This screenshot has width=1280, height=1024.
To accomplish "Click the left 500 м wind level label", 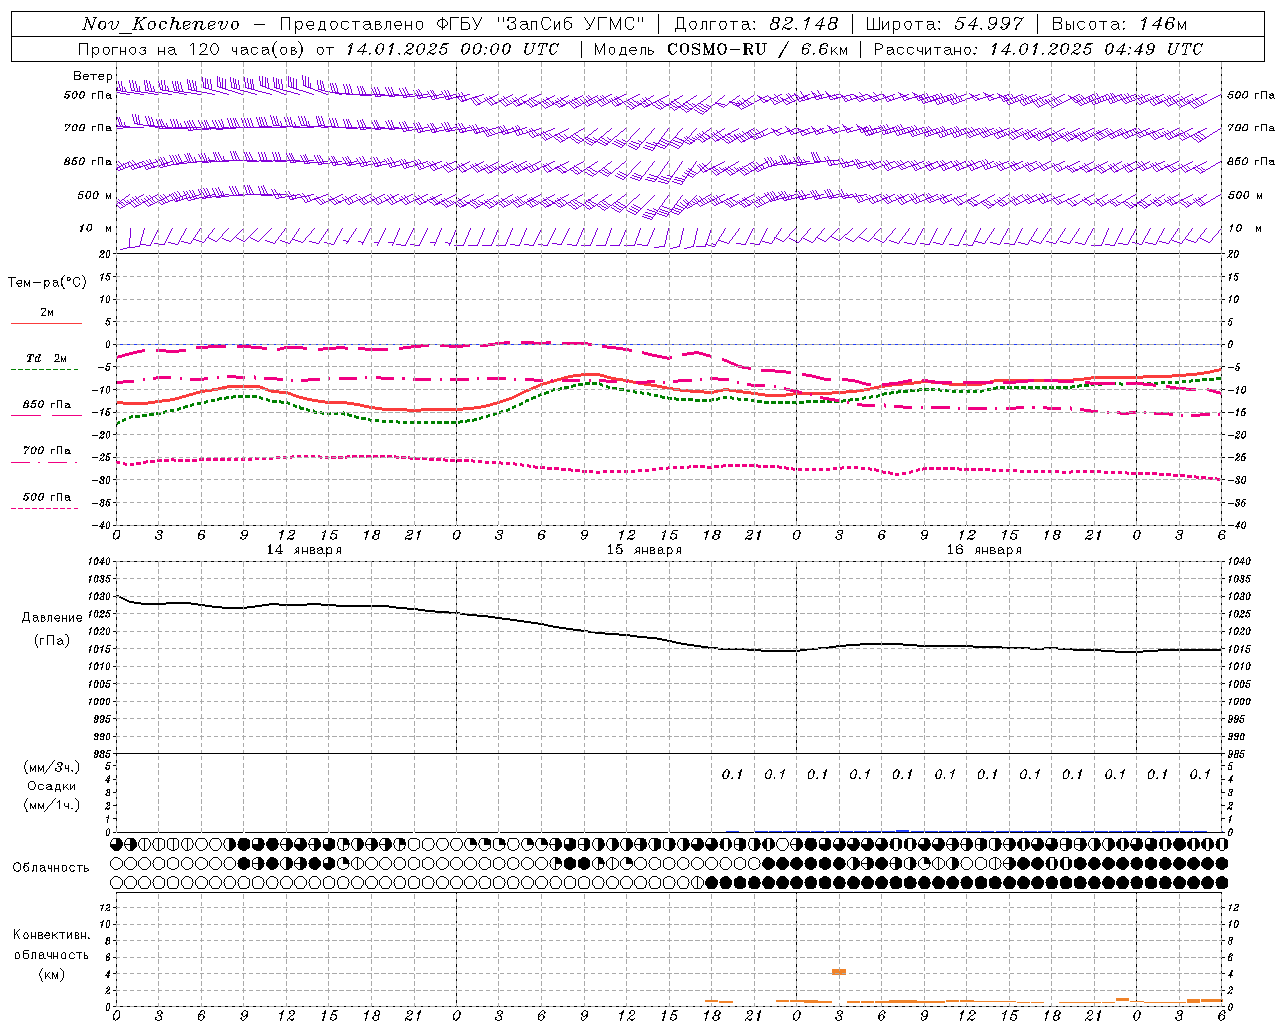I will (95, 195).
